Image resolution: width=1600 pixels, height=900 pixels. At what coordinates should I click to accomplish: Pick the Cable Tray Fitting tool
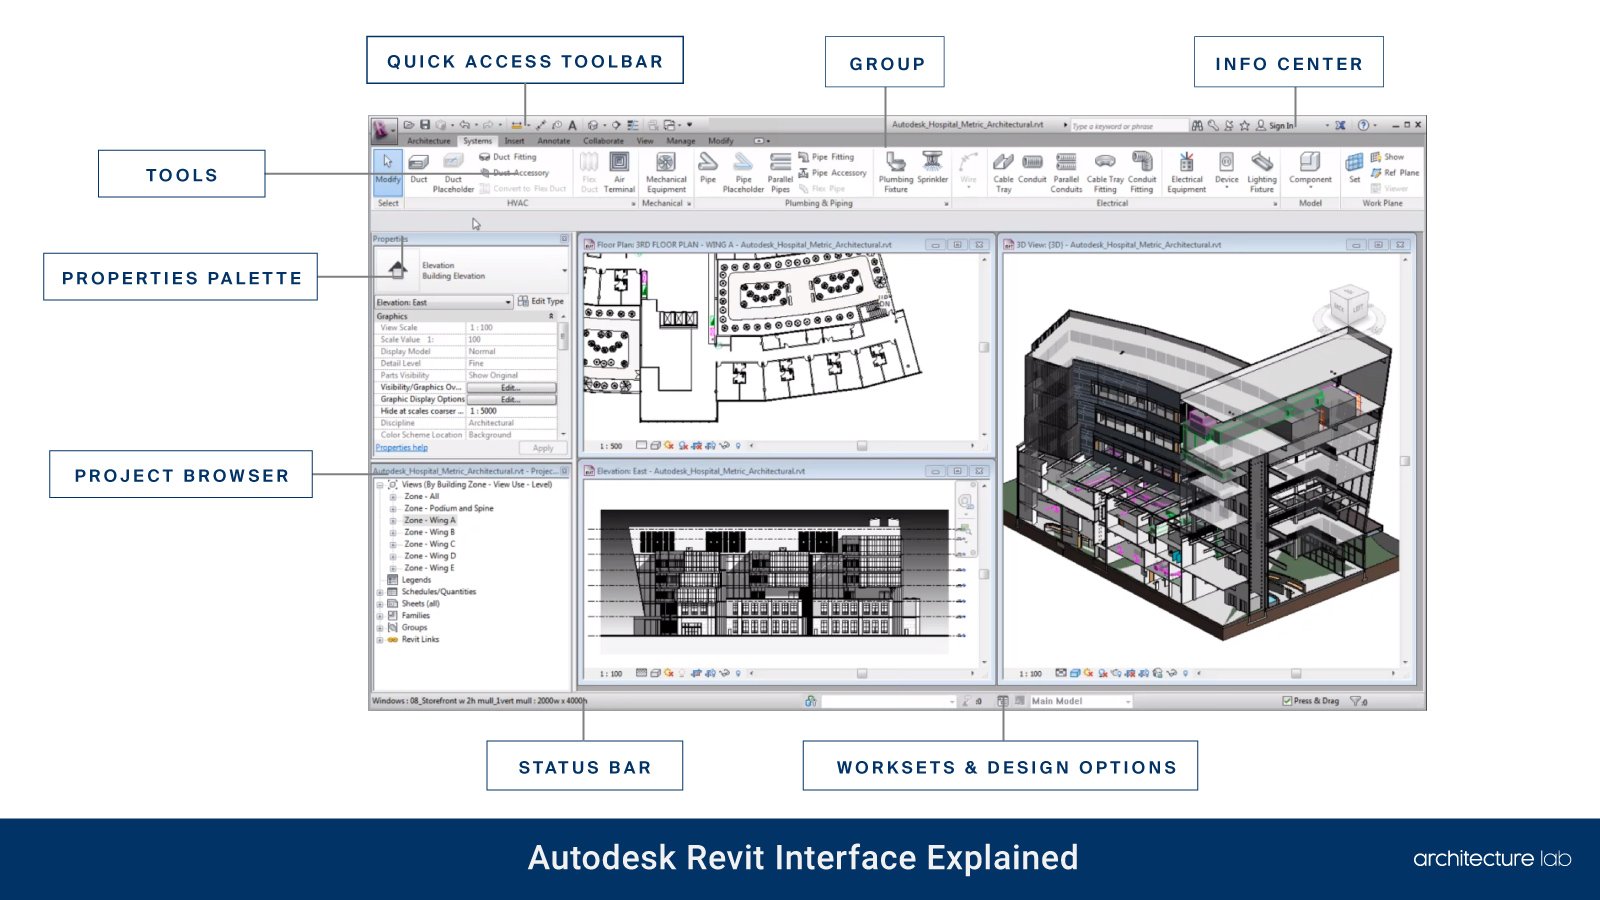(x=1105, y=172)
